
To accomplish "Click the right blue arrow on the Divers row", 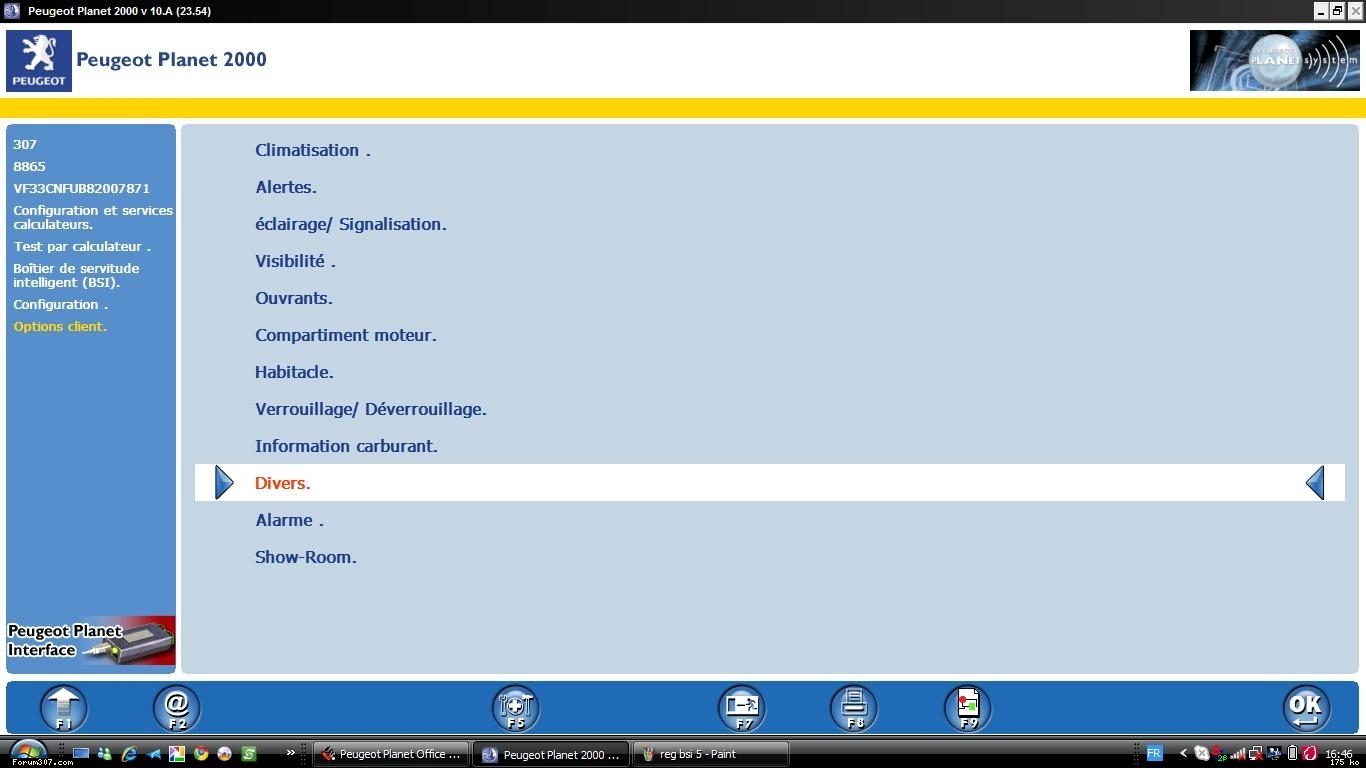I will pyautogui.click(x=1315, y=483).
